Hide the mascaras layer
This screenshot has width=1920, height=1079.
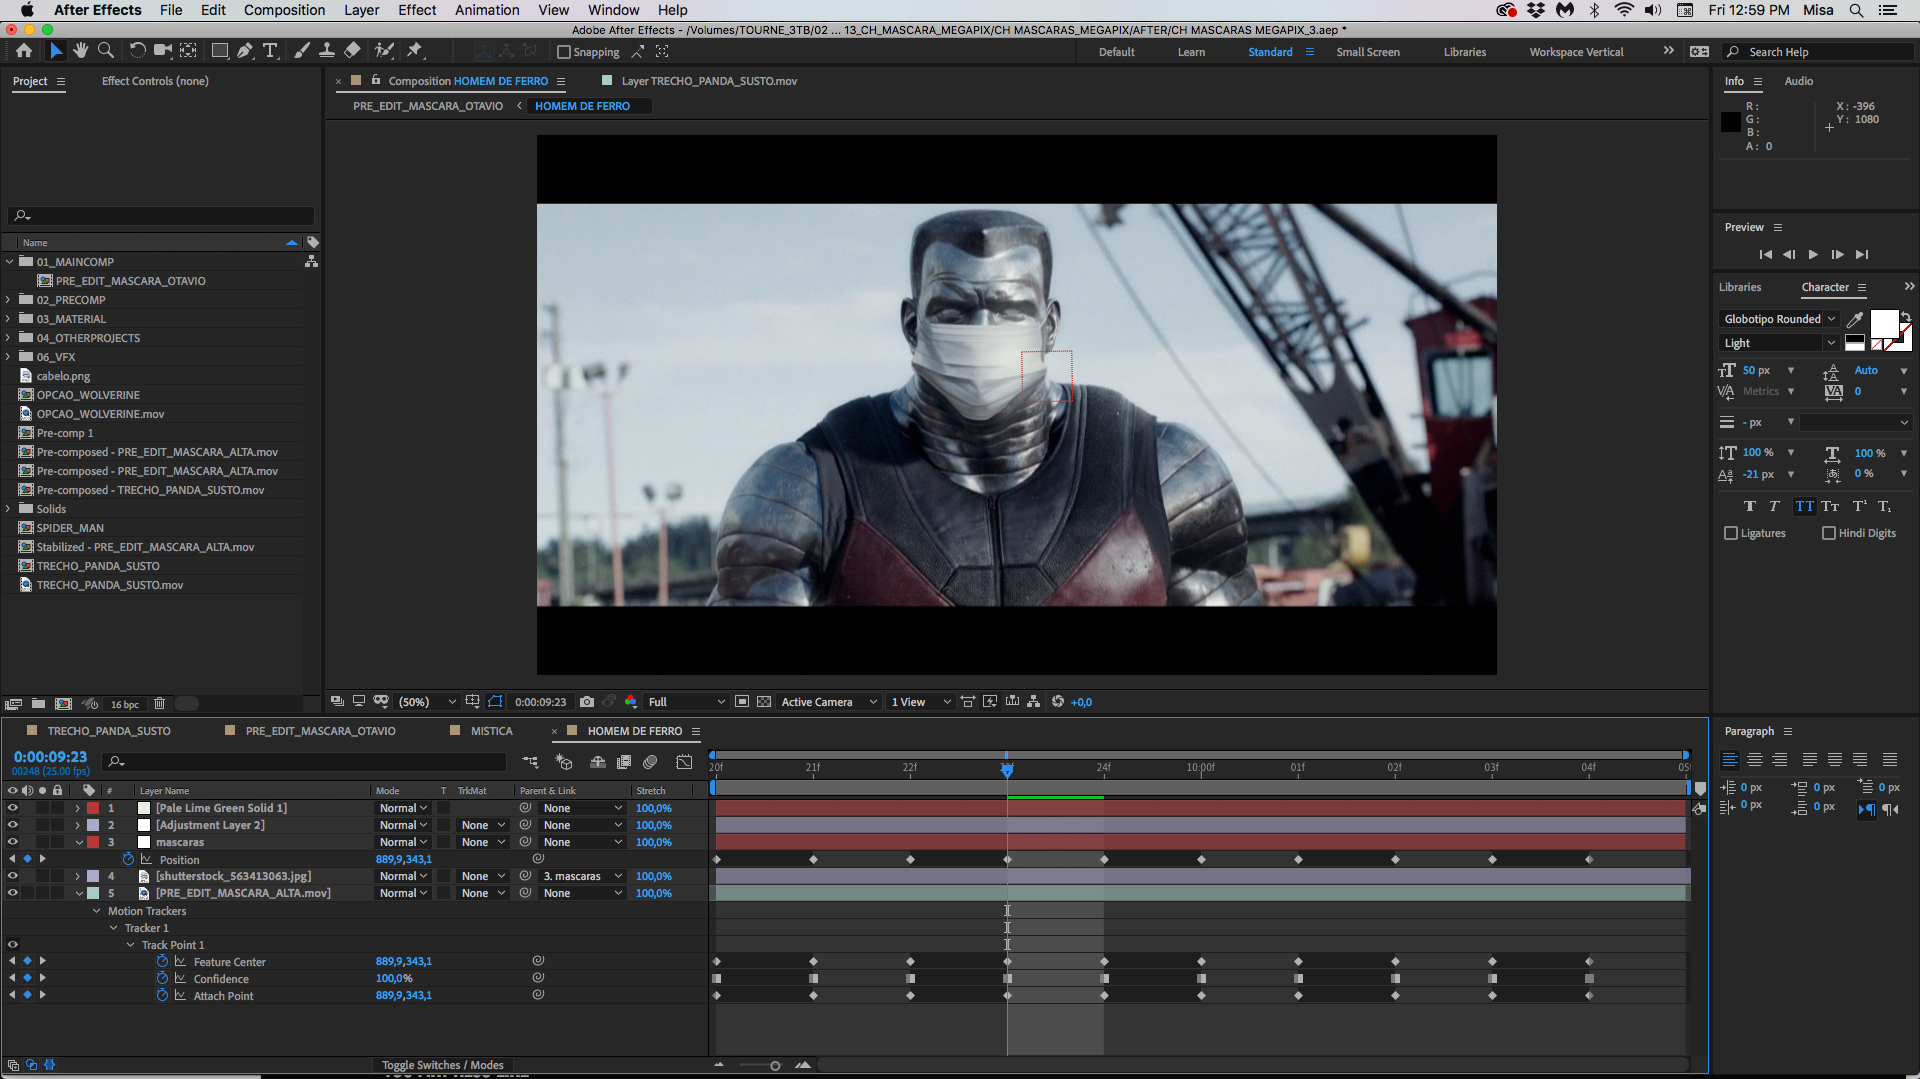point(13,842)
